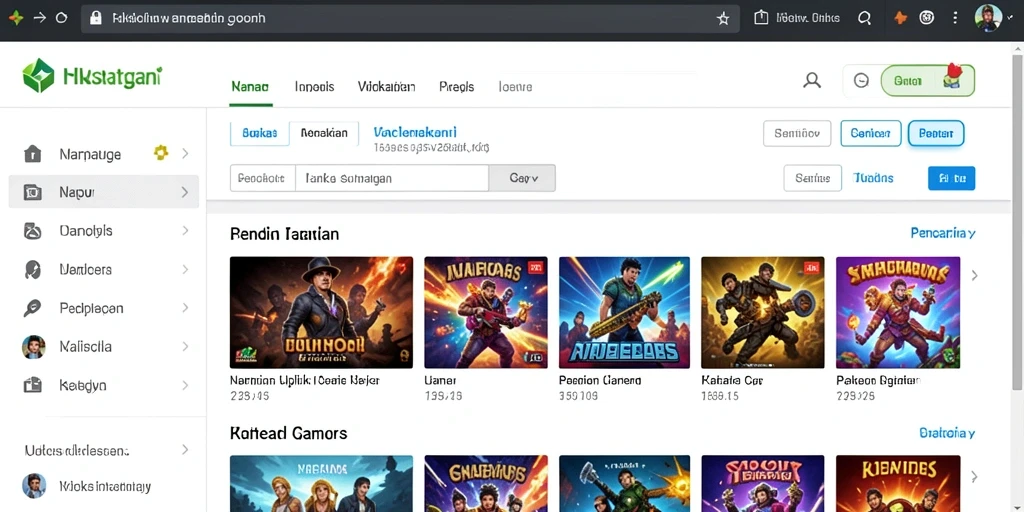Open the Vickaitian top navigation tab
Image resolution: width=1024 pixels, height=512 pixels.
pyautogui.click(x=387, y=86)
